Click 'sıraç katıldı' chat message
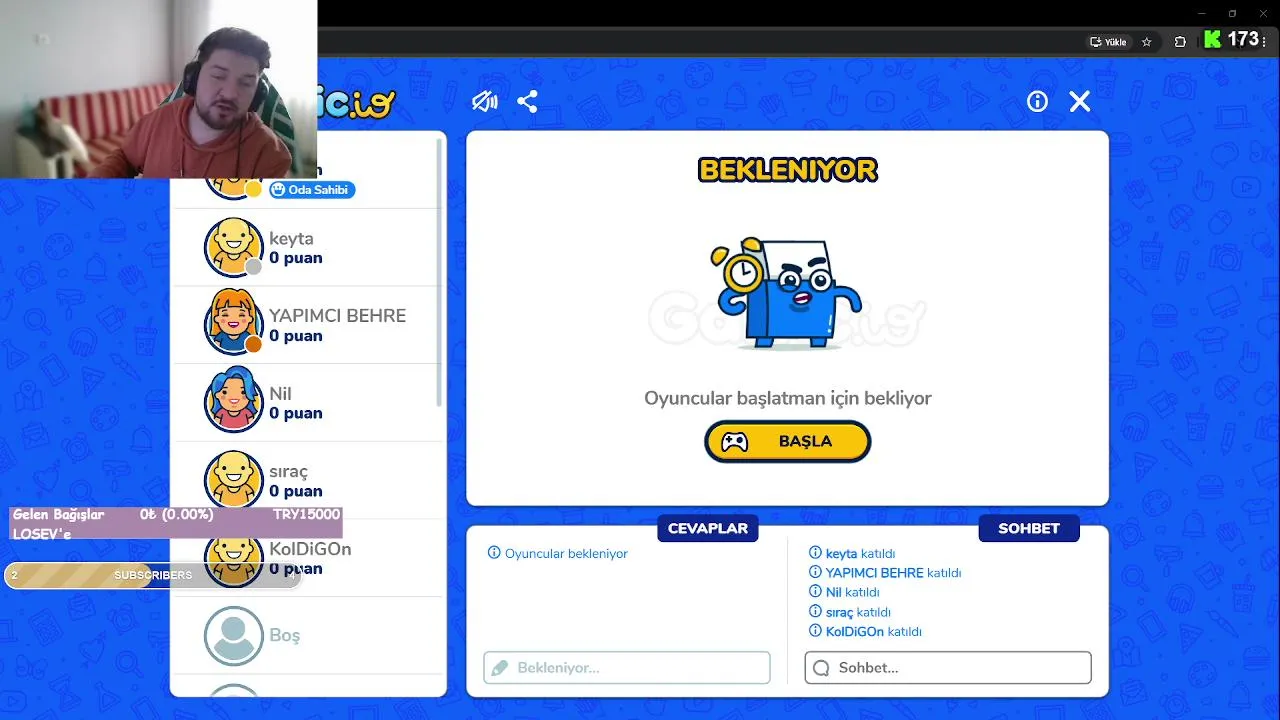 [850, 612]
